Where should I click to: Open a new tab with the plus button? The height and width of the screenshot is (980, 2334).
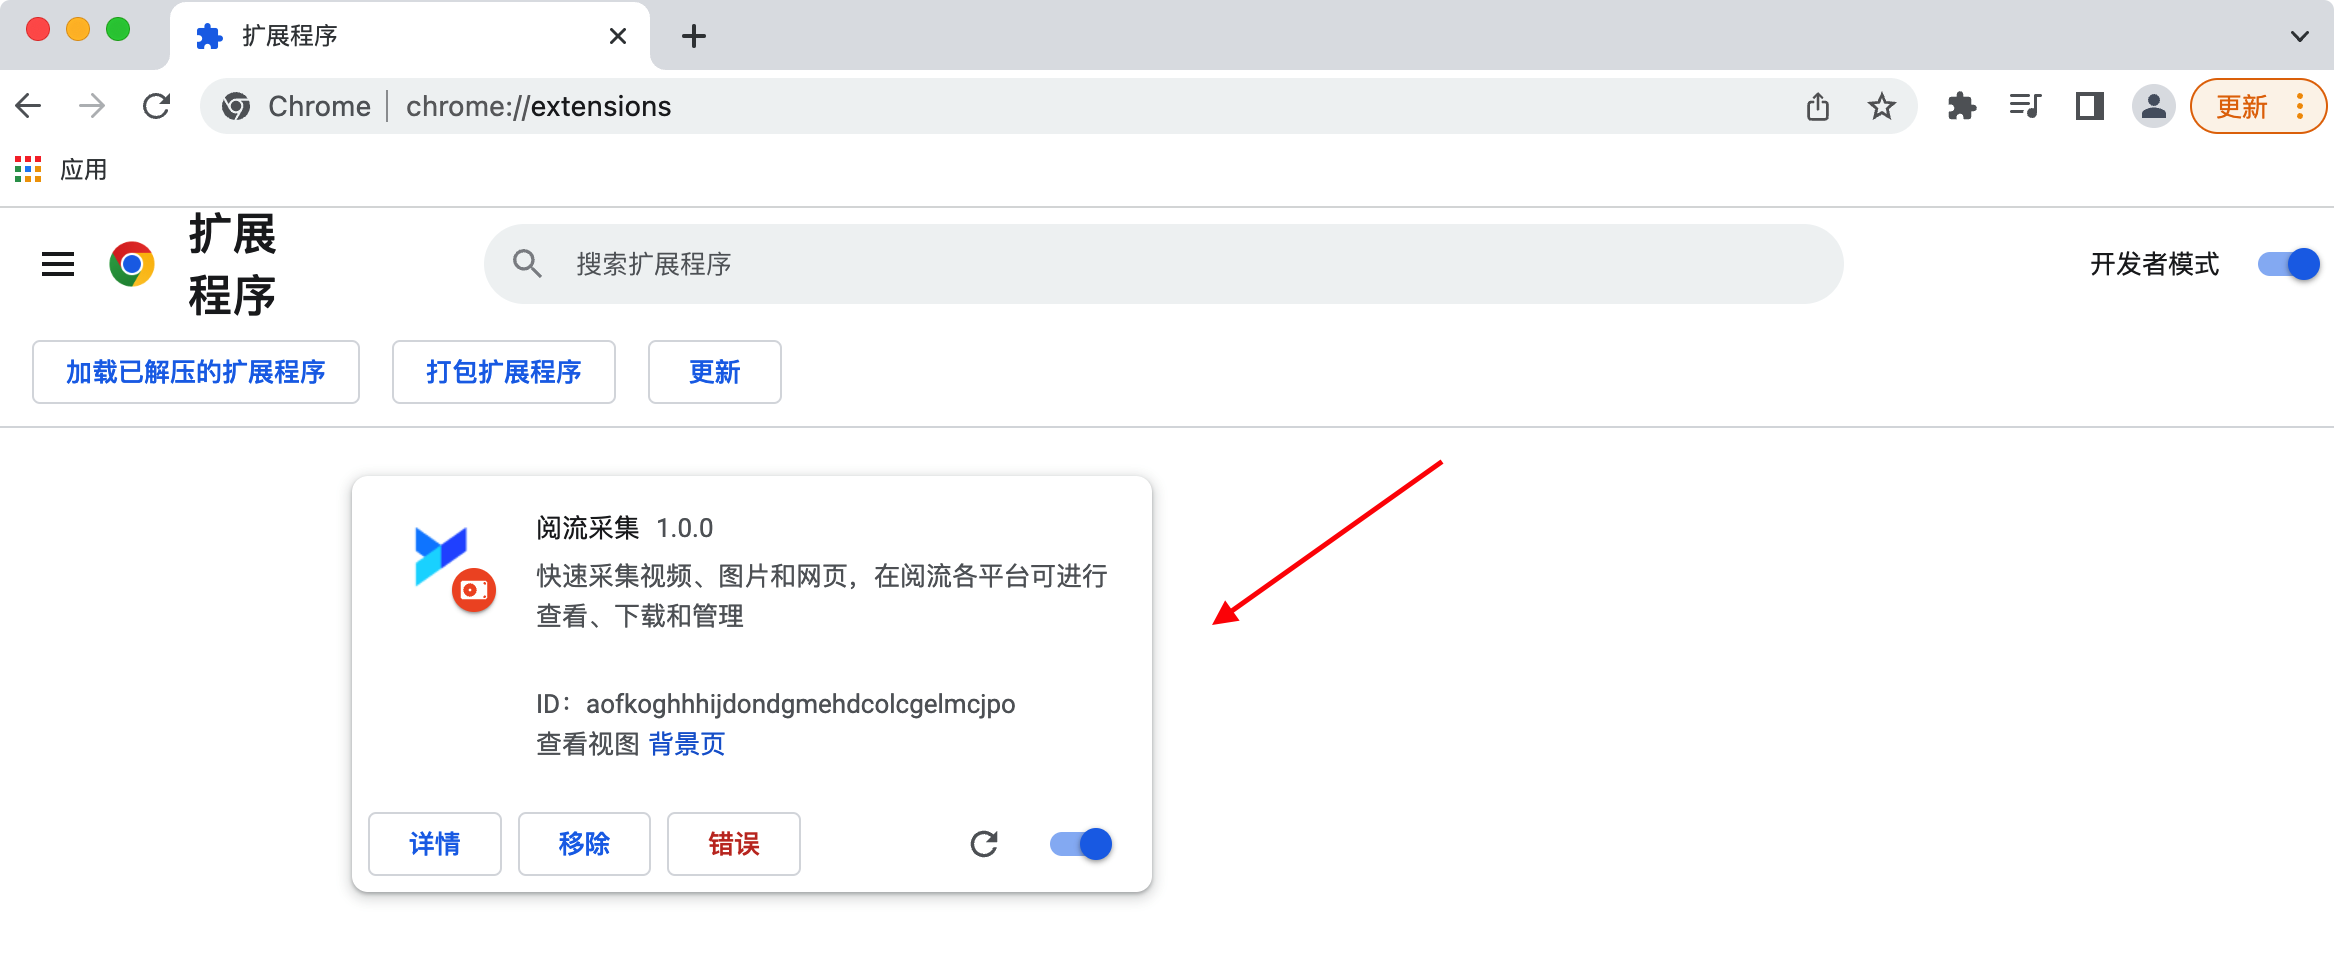pyautogui.click(x=694, y=37)
